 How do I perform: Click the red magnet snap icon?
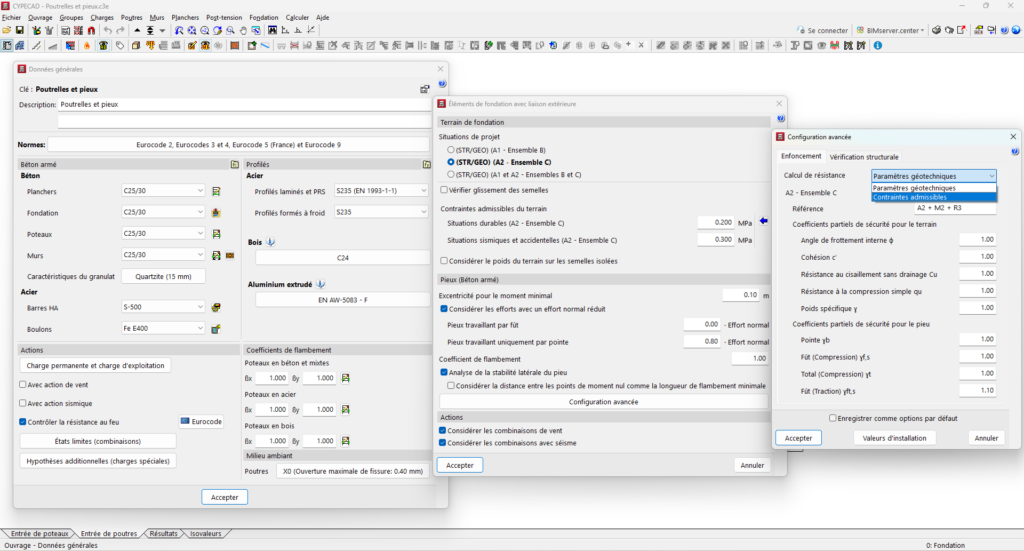point(91,30)
